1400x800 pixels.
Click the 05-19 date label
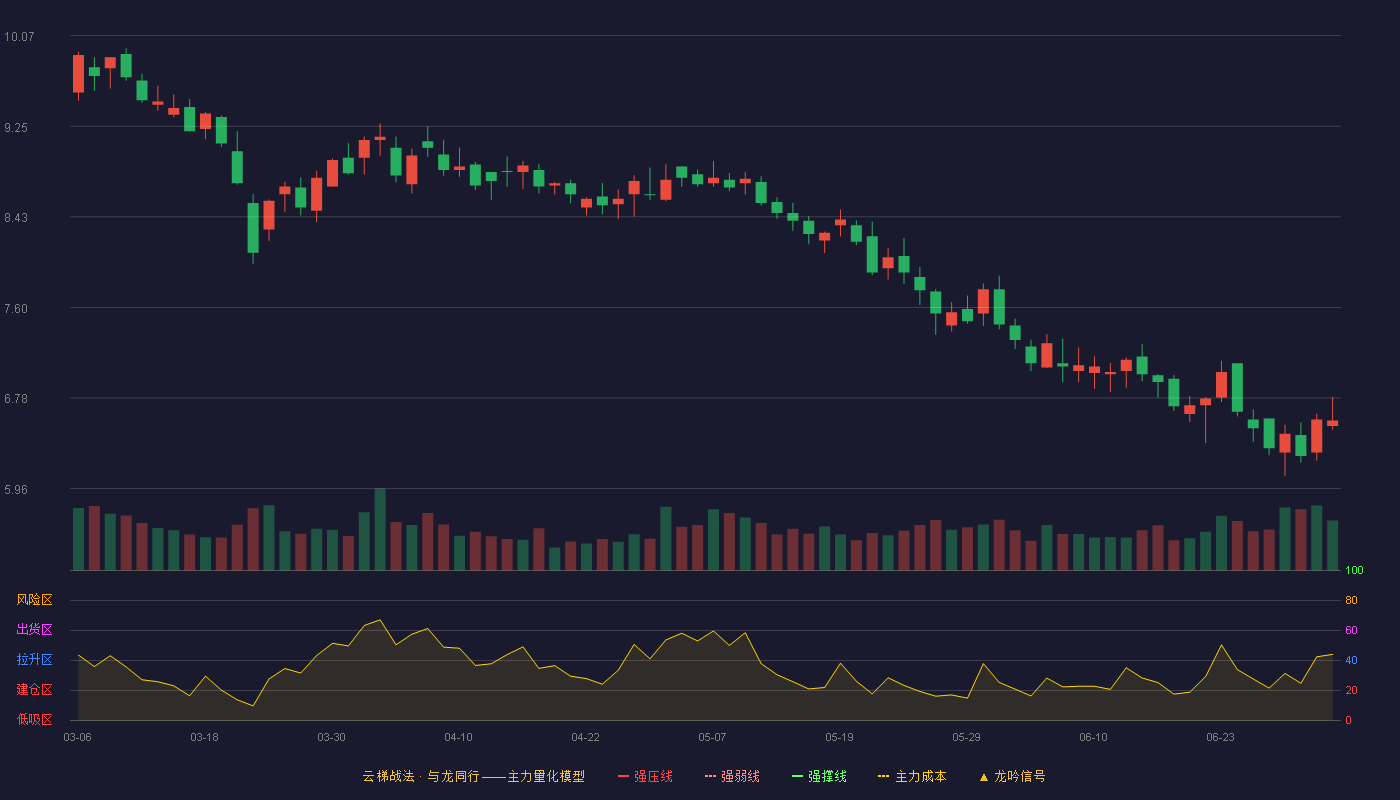coord(839,737)
